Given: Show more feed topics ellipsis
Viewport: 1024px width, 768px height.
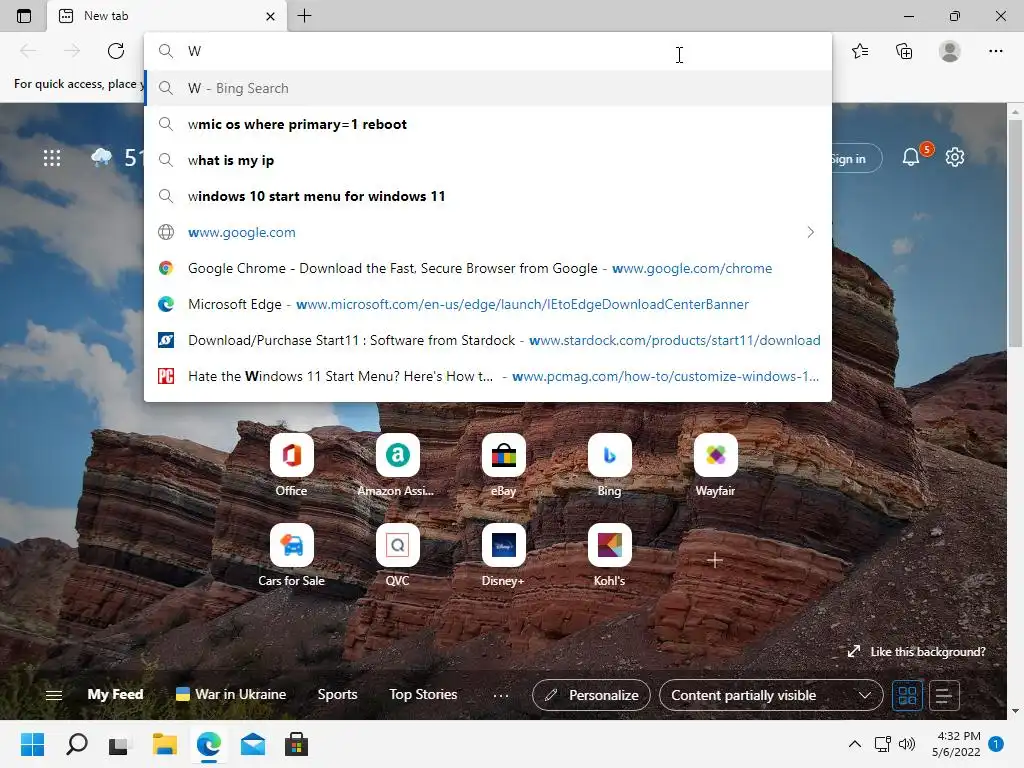Looking at the screenshot, I should coord(501,696).
